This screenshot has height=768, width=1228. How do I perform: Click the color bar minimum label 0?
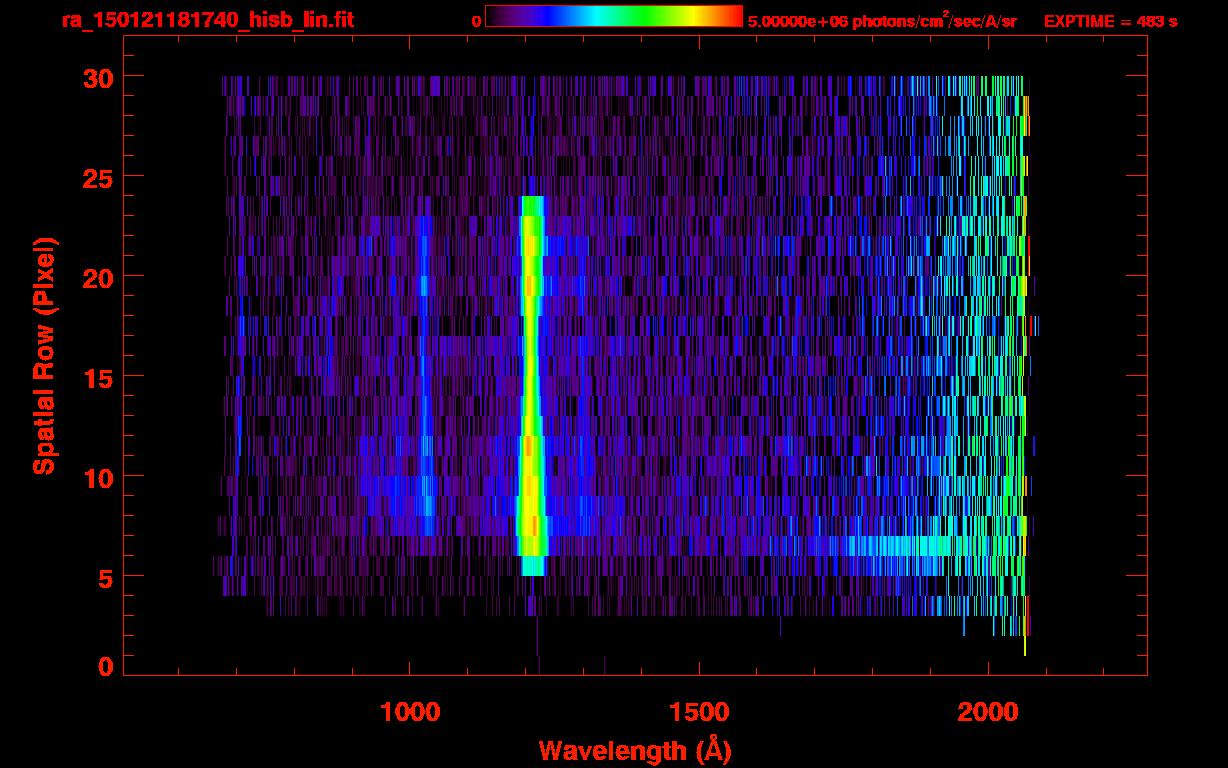click(x=476, y=21)
